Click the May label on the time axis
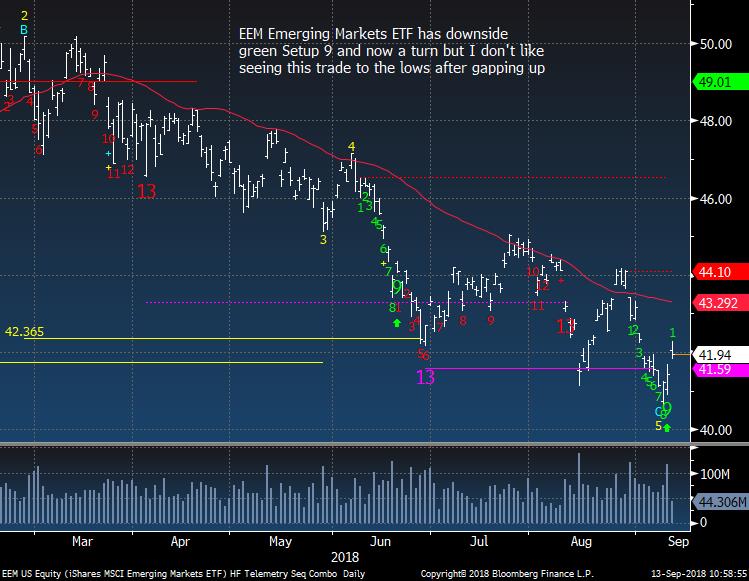 (x=280, y=541)
